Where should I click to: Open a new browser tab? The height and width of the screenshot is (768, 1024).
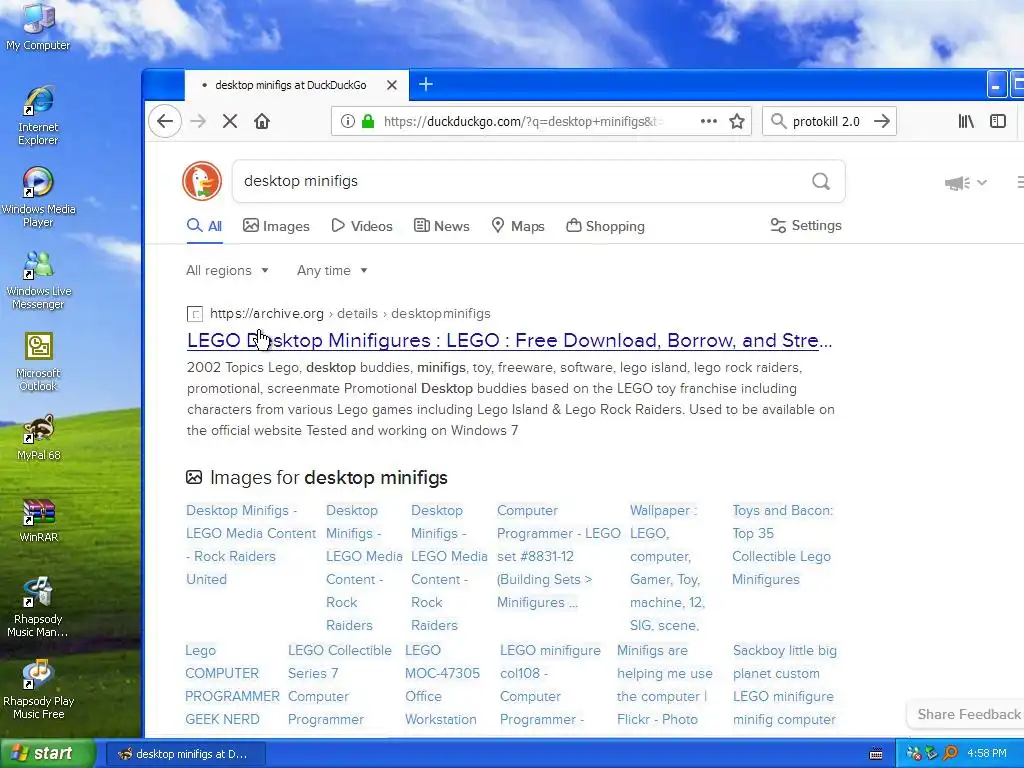(x=425, y=85)
